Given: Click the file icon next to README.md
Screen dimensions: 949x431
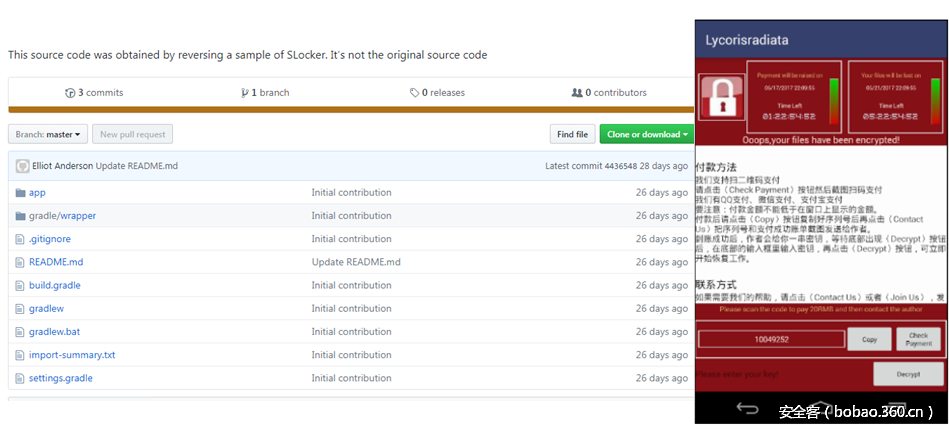Looking at the screenshot, I should click(x=20, y=262).
